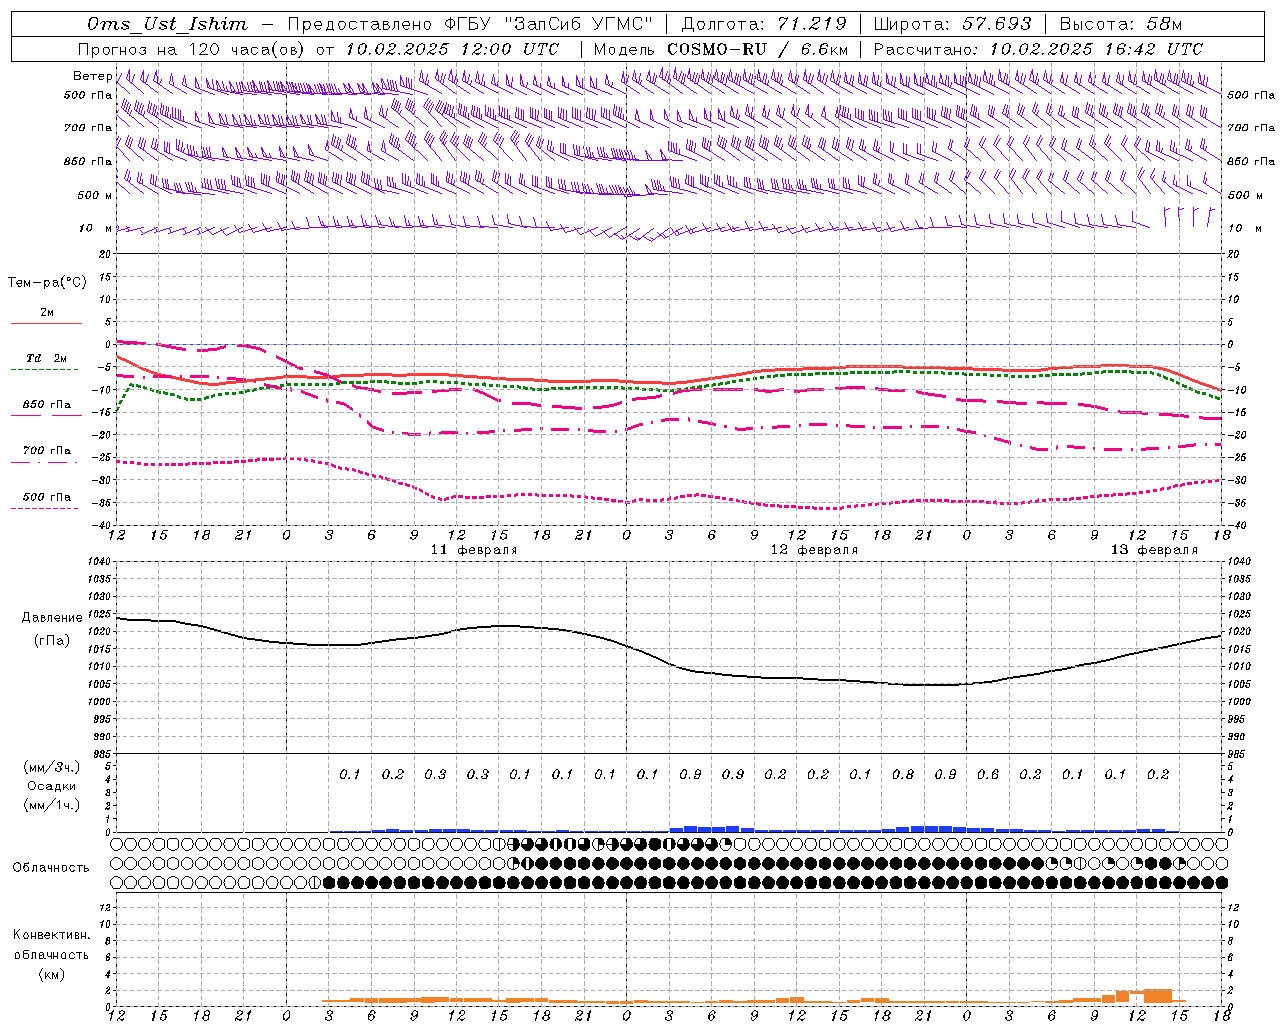Click the (км) unit of convective cloudiness

click(52, 974)
